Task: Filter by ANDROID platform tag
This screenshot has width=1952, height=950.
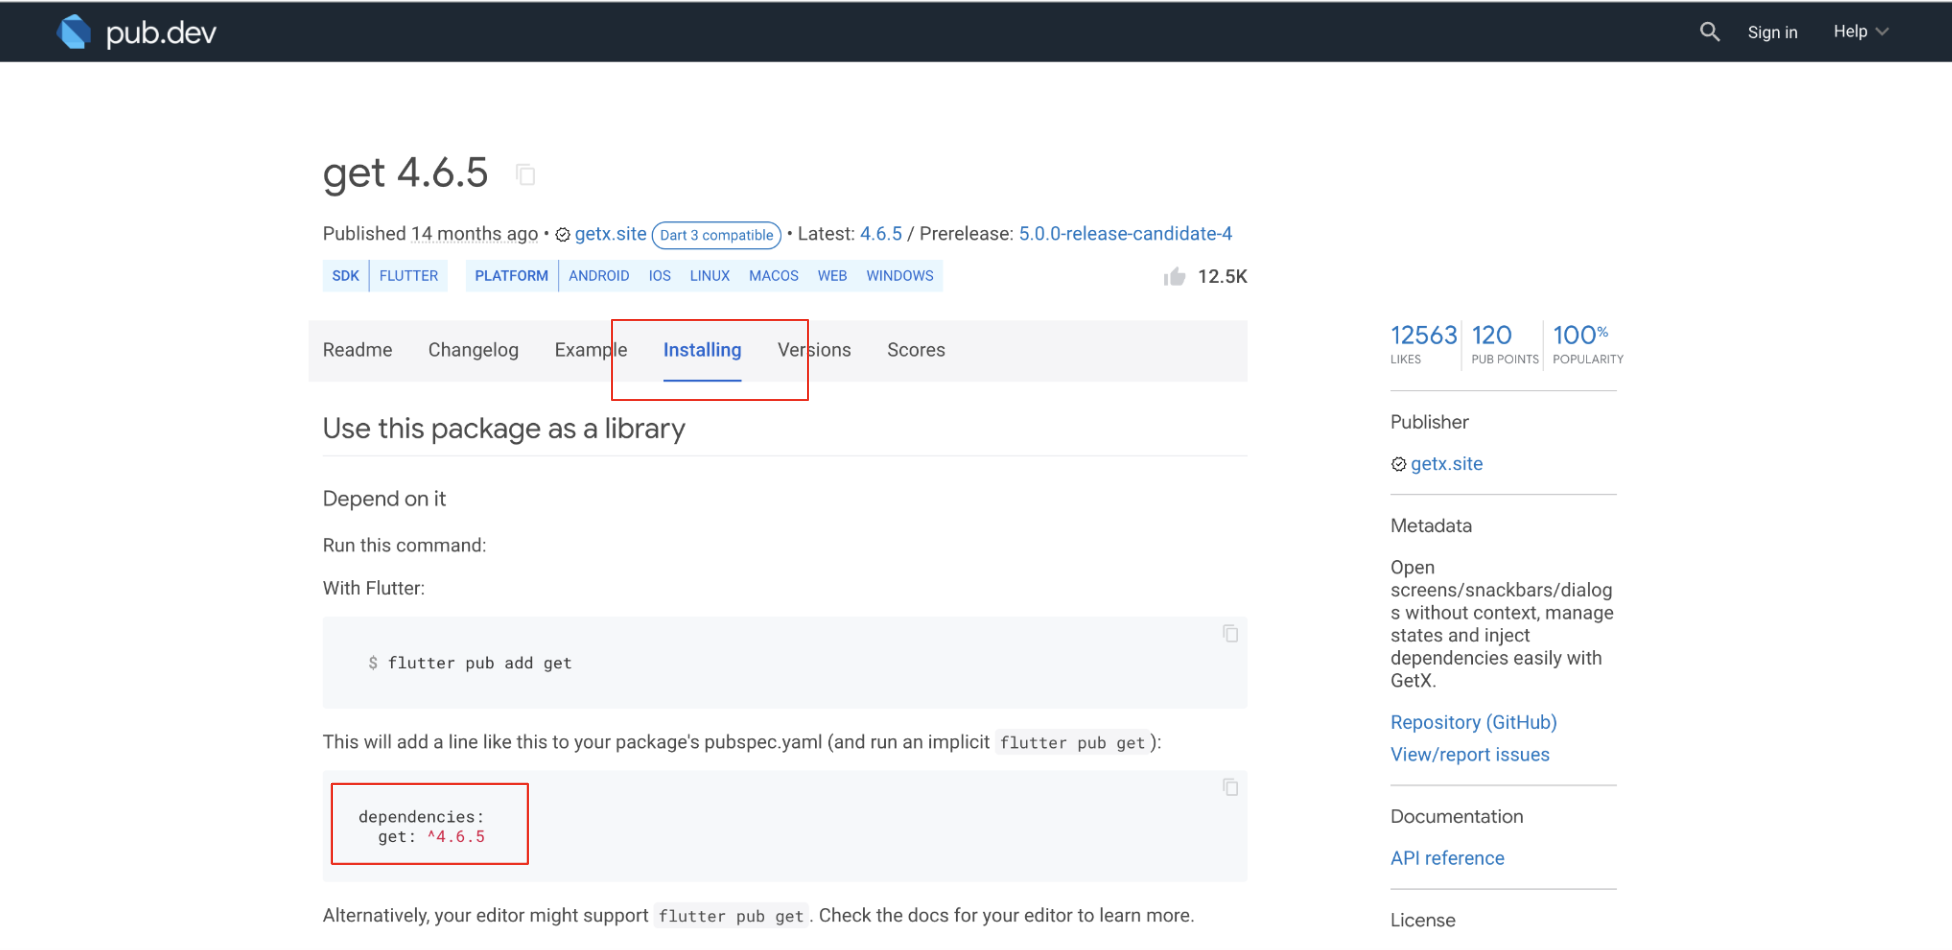Action: point(599,276)
